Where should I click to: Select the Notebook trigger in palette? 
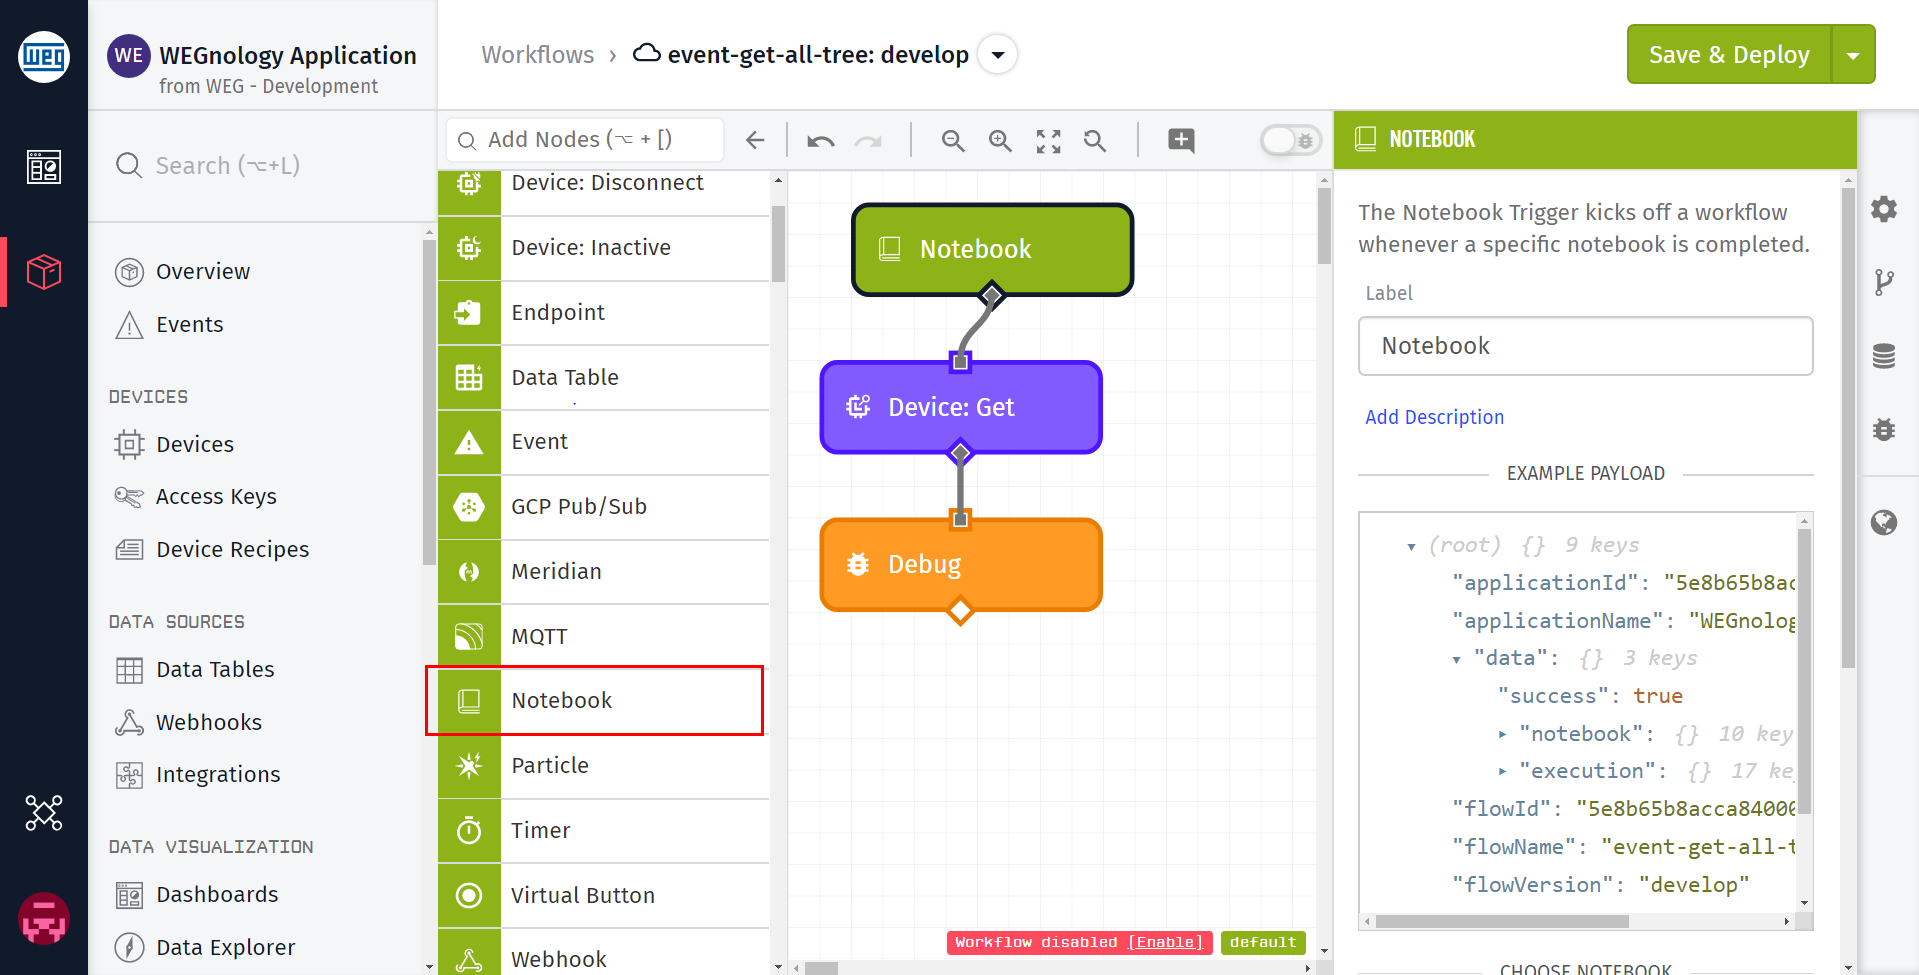coord(604,701)
